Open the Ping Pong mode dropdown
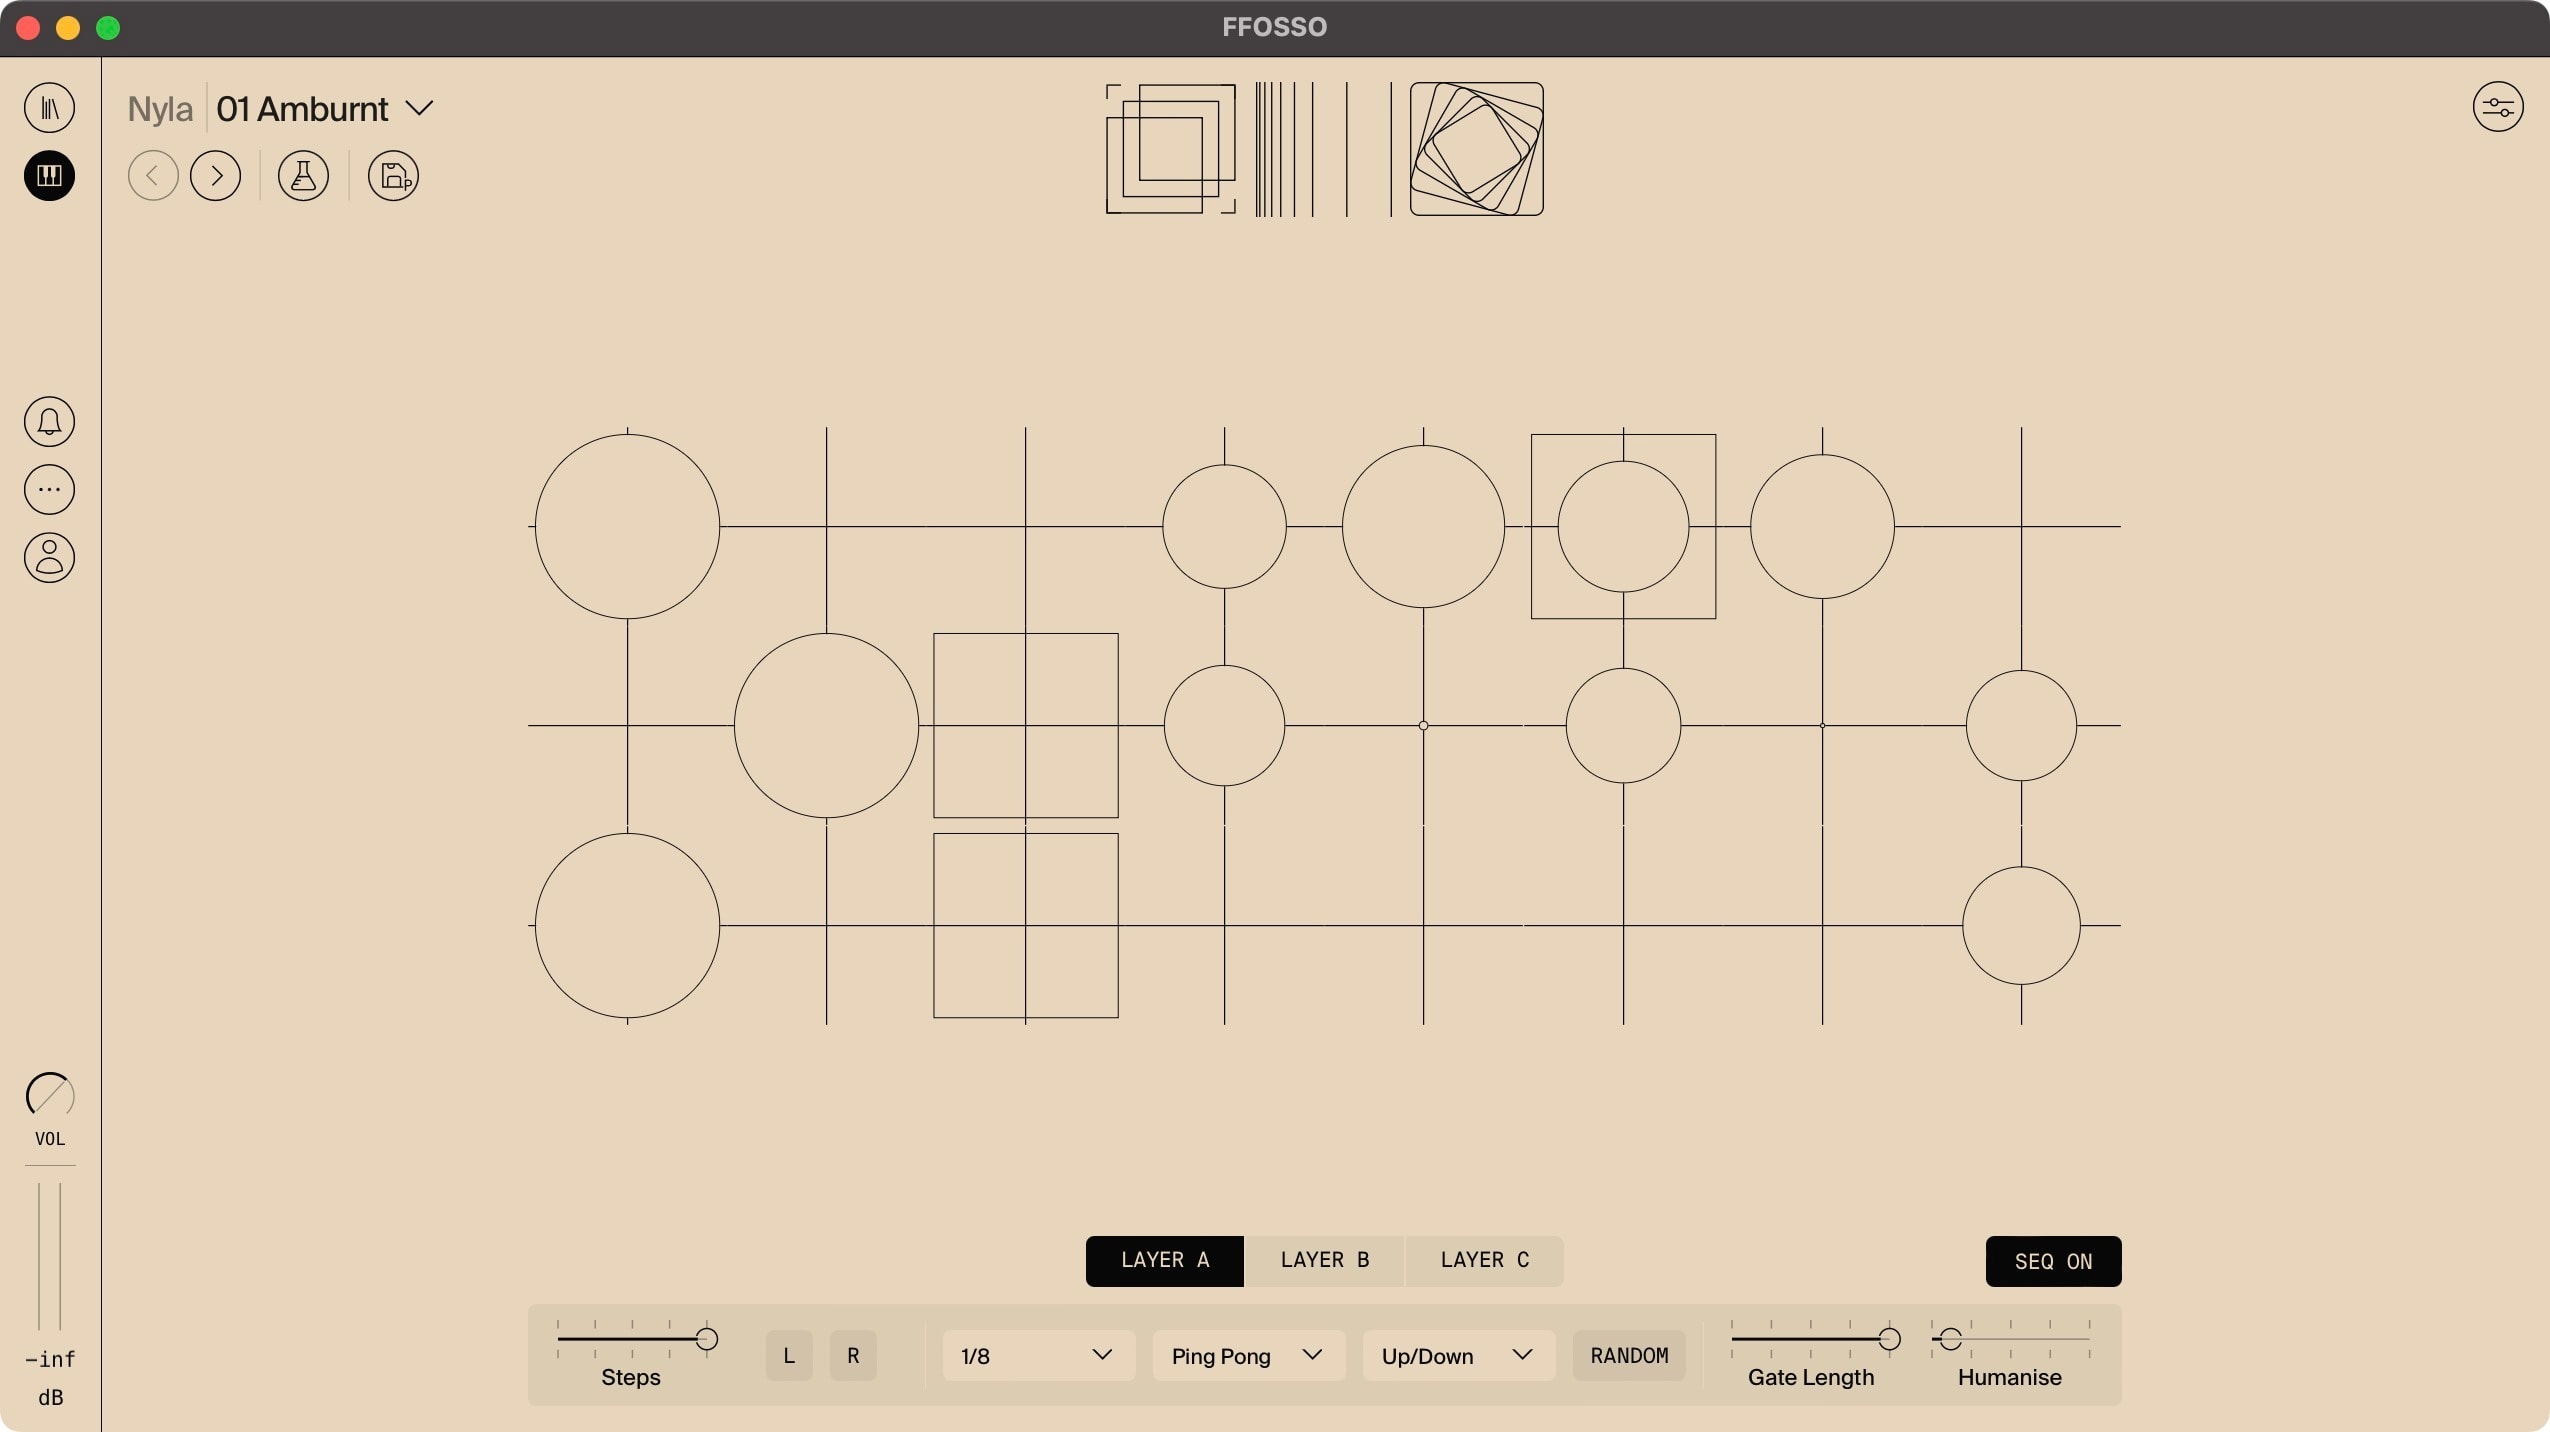Image resolution: width=2550 pixels, height=1432 pixels. (1247, 1356)
